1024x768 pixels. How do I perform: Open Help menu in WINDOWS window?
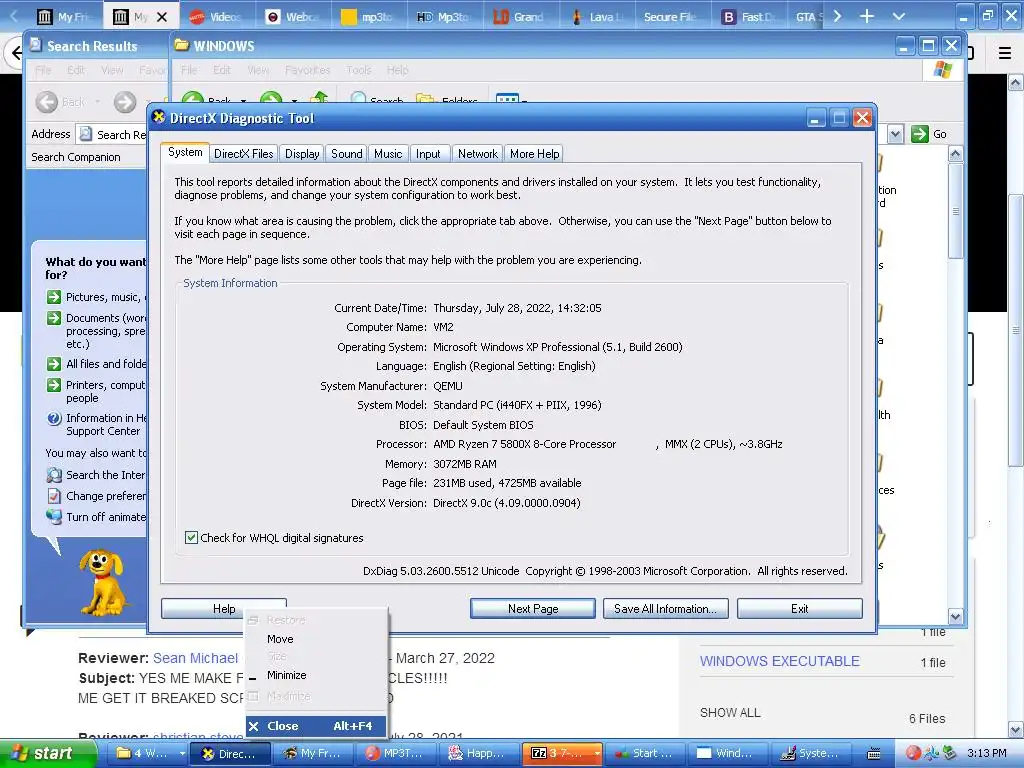point(397,70)
